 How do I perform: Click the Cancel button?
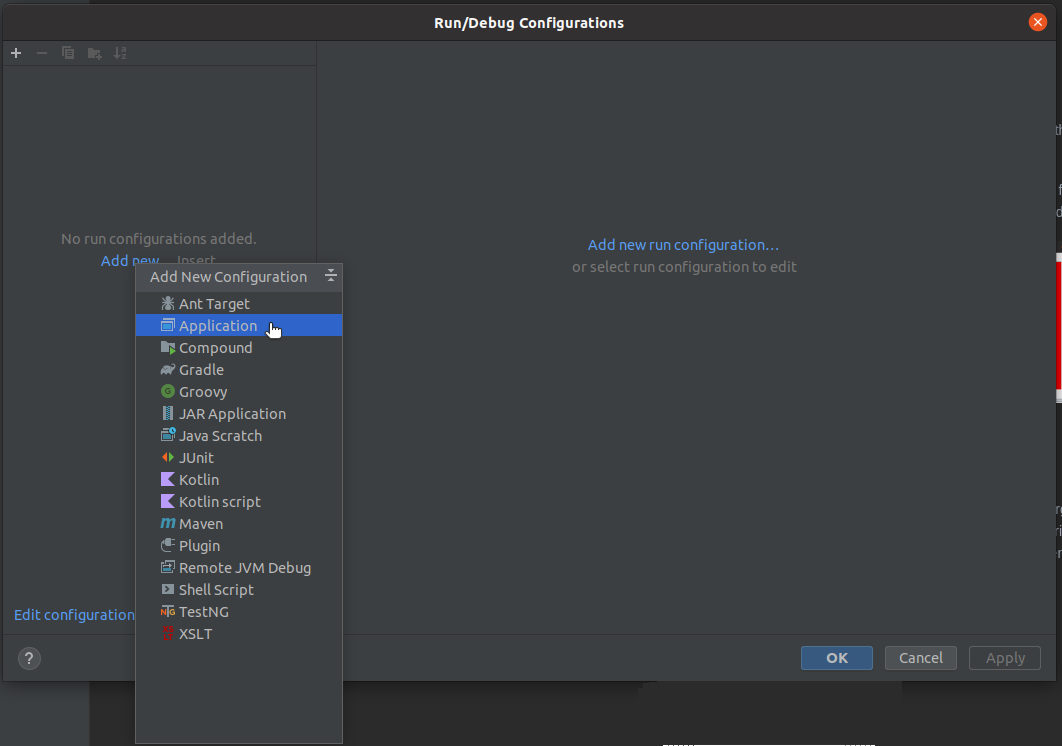[920, 658]
